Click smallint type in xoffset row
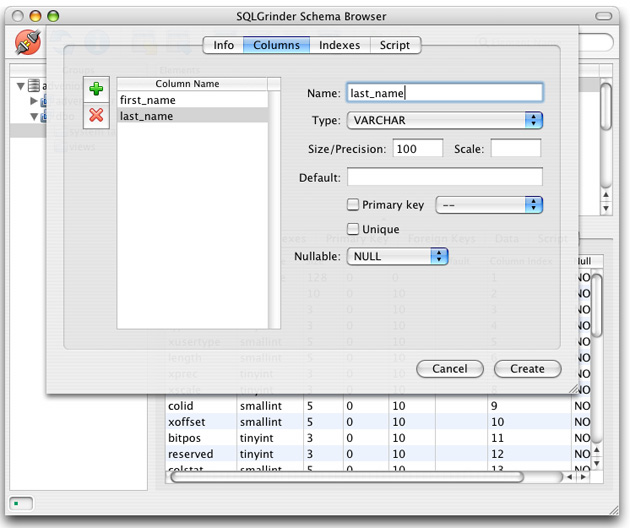This screenshot has width=630, height=528. point(261,422)
